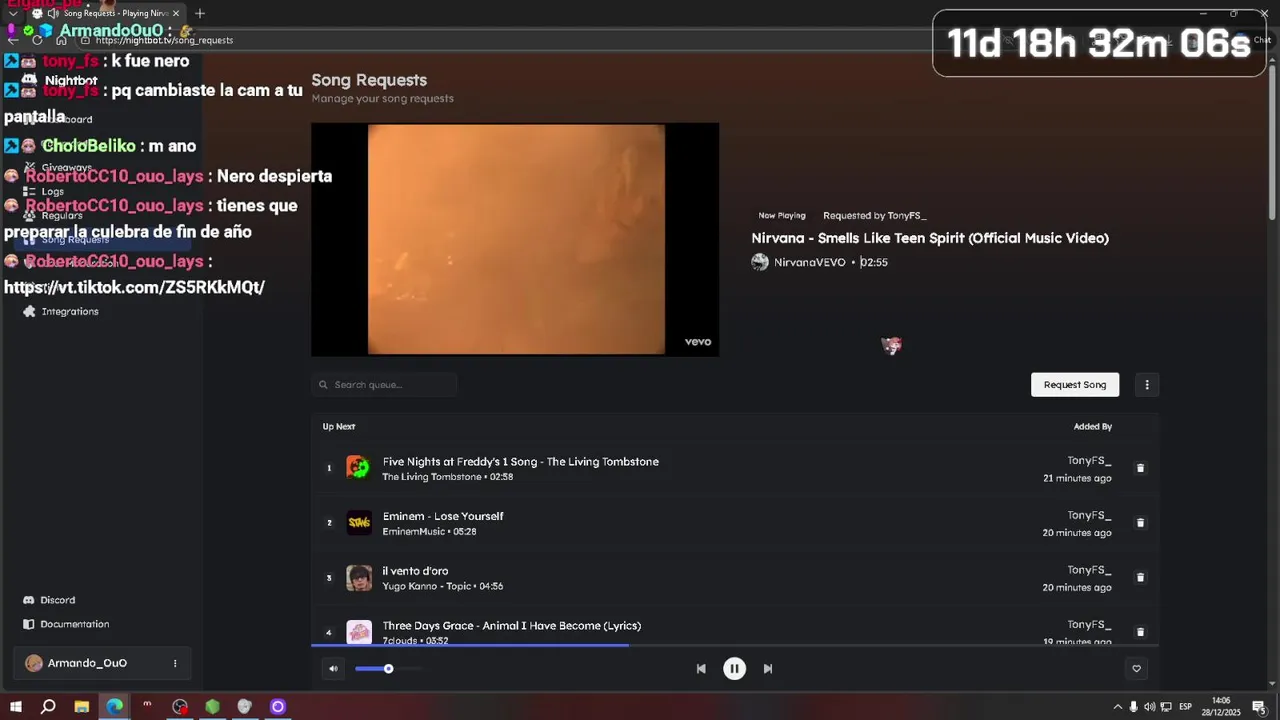Click Five Nights at Freddy's song title
The width and height of the screenshot is (1280, 720).
[521, 462]
